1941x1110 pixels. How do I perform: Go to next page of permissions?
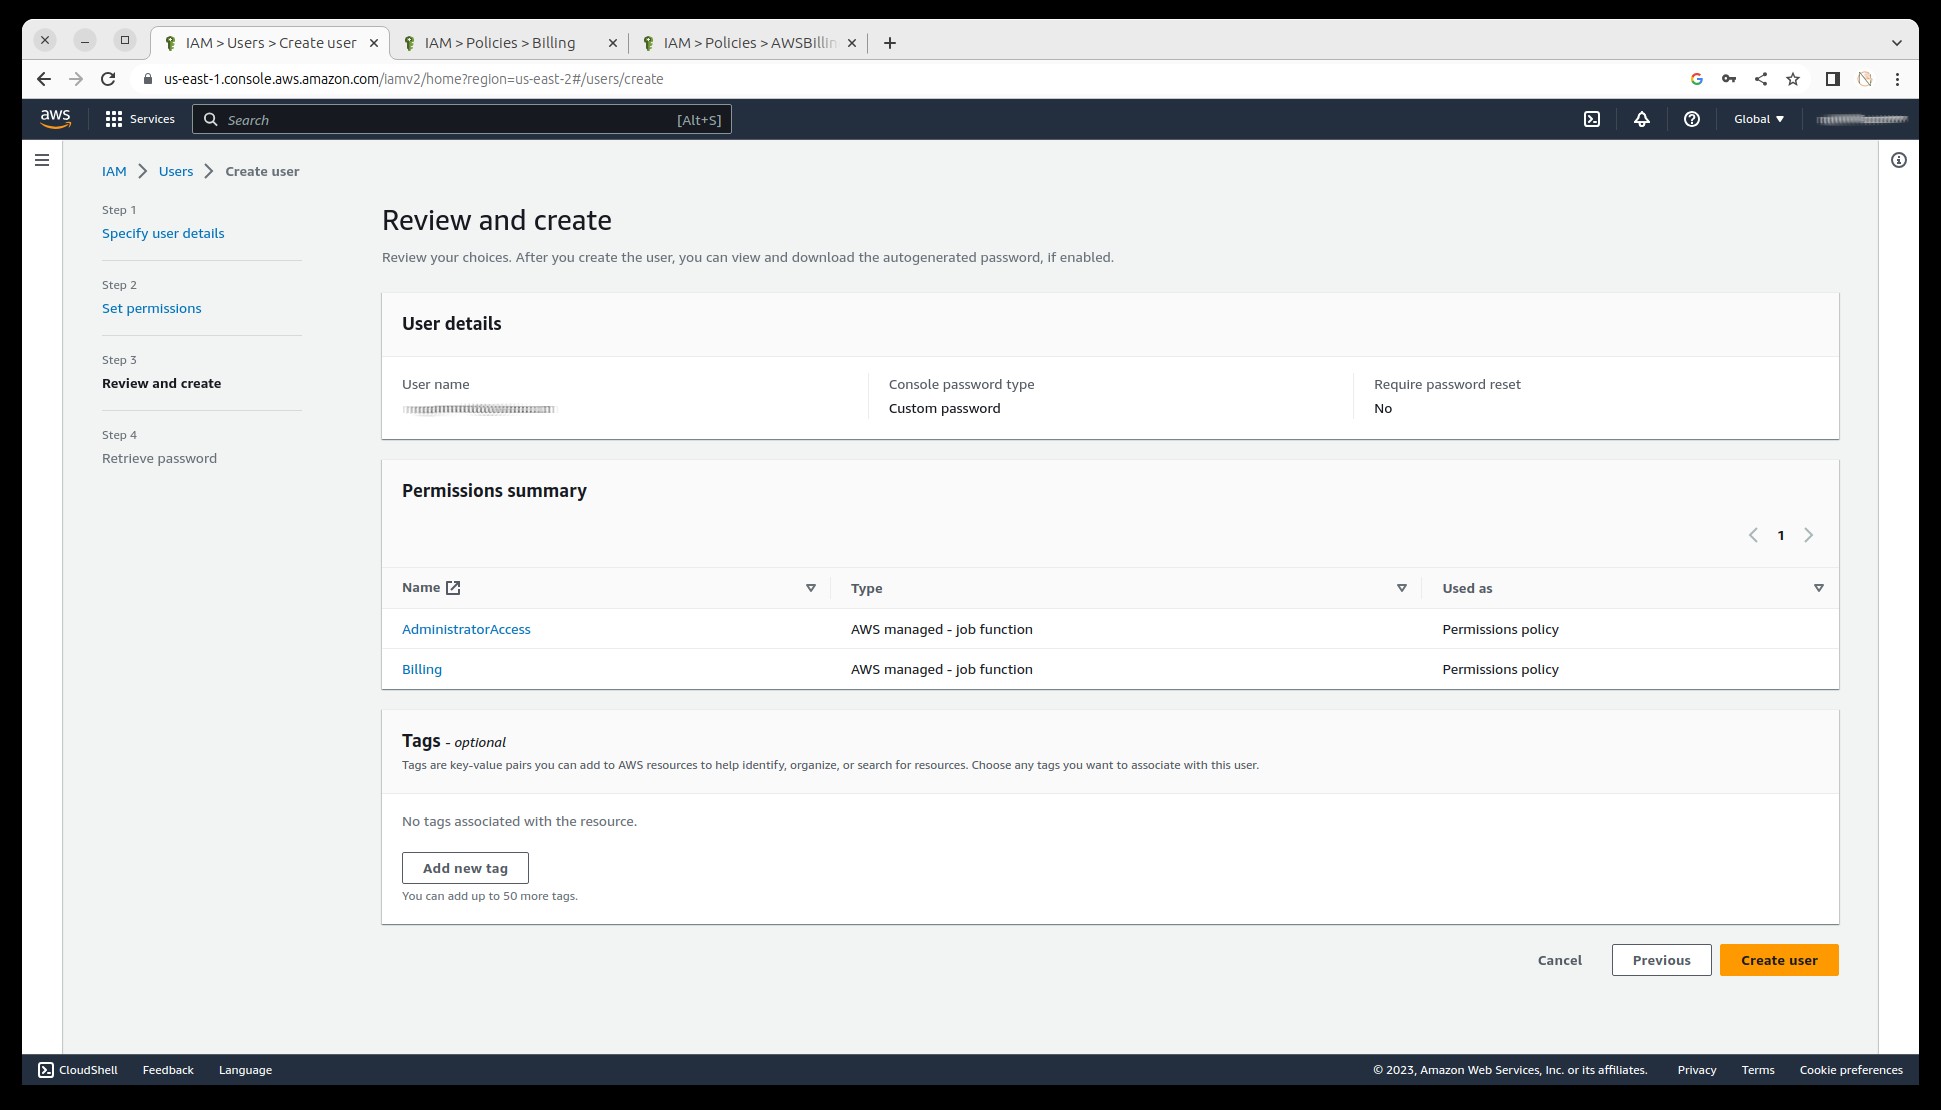(x=1808, y=535)
